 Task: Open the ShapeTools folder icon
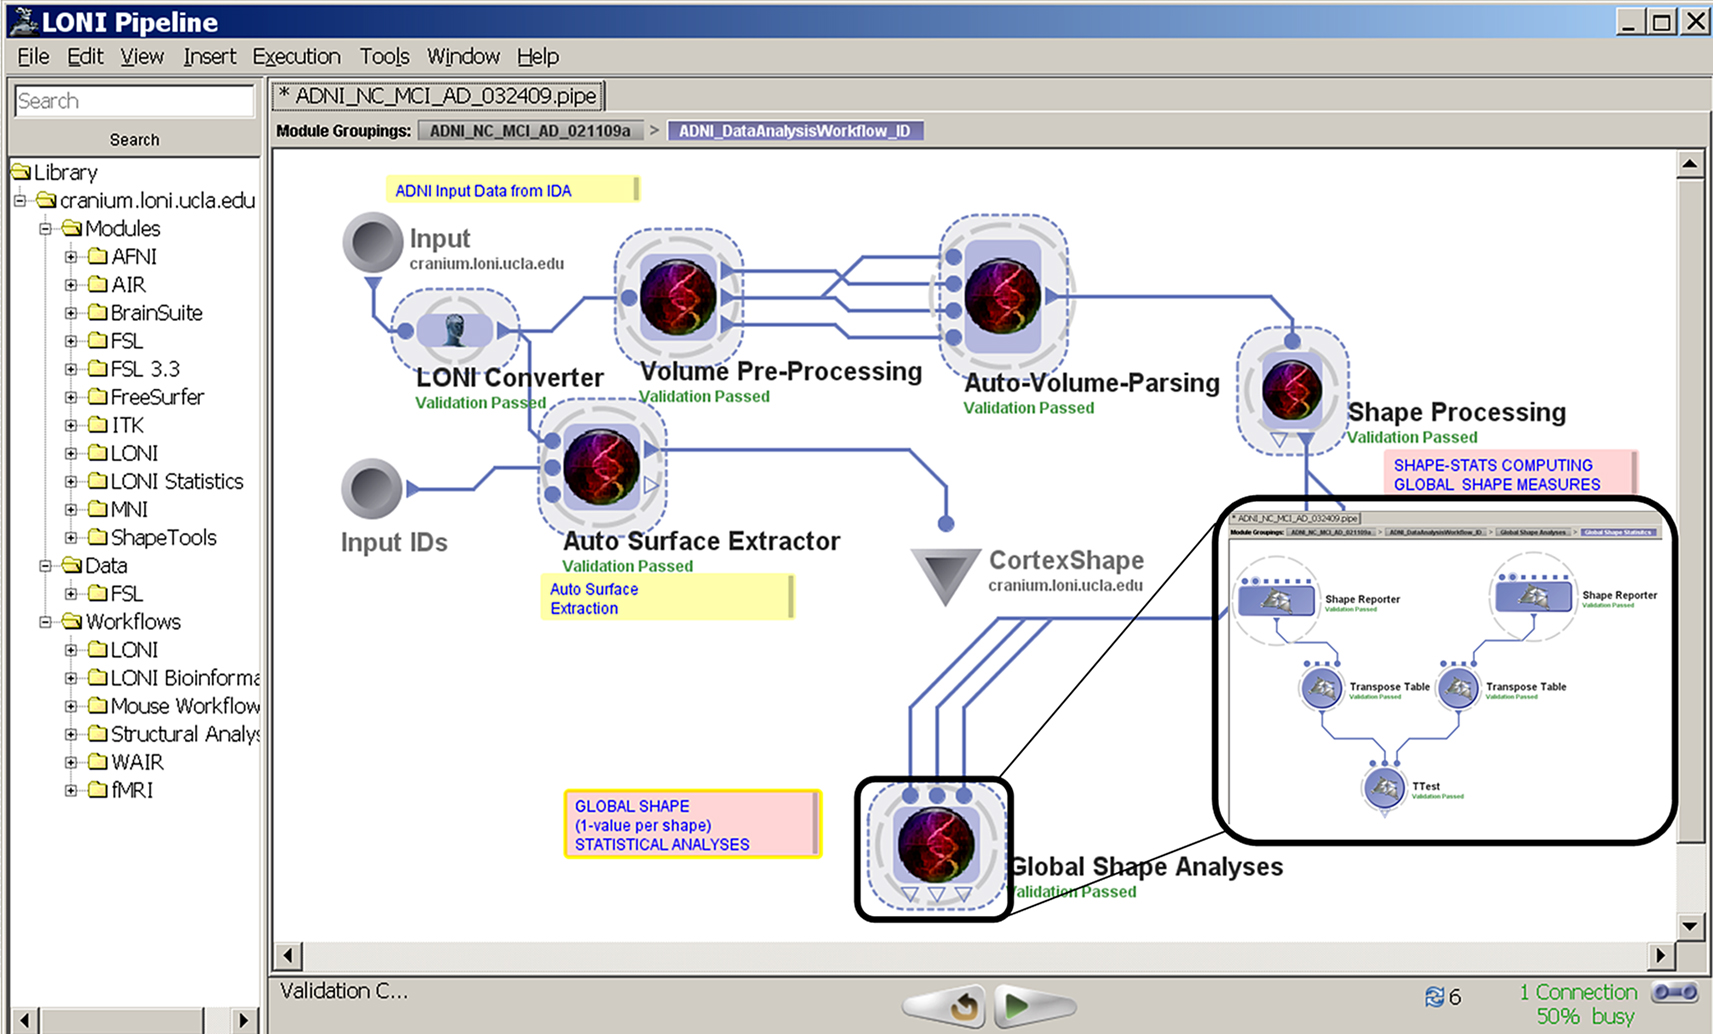pos(98,537)
